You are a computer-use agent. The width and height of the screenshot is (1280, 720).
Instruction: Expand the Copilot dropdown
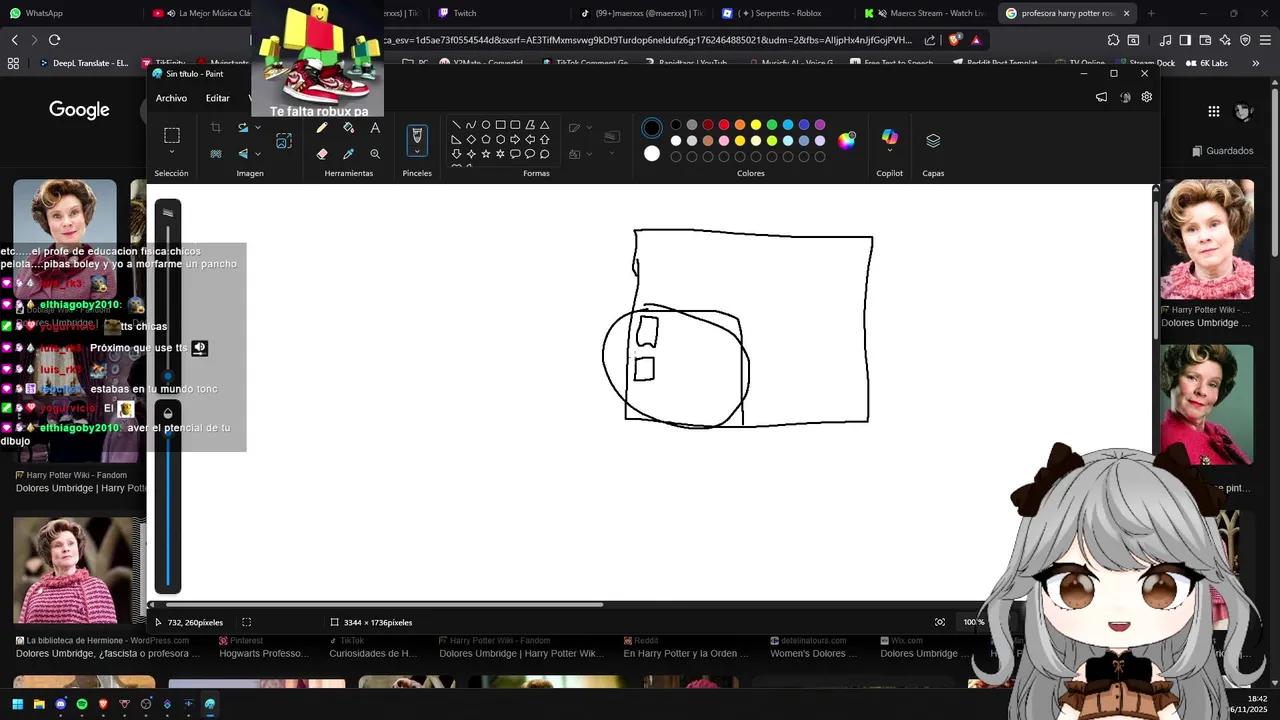889,151
